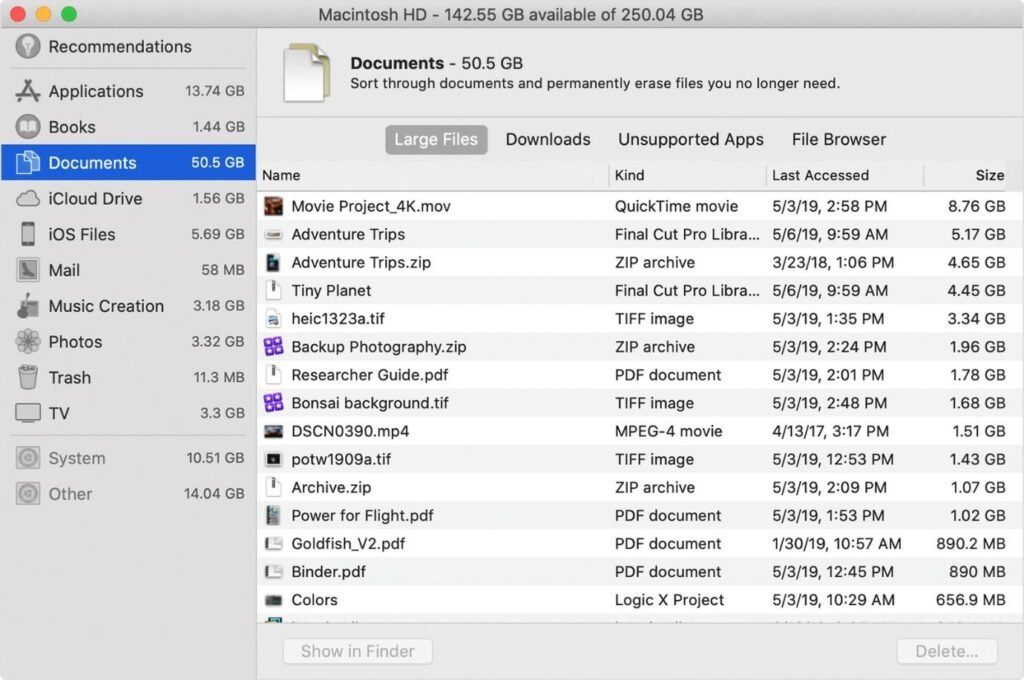Click the Delete... button
The image size is (1024, 680).
(x=946, y=651)
